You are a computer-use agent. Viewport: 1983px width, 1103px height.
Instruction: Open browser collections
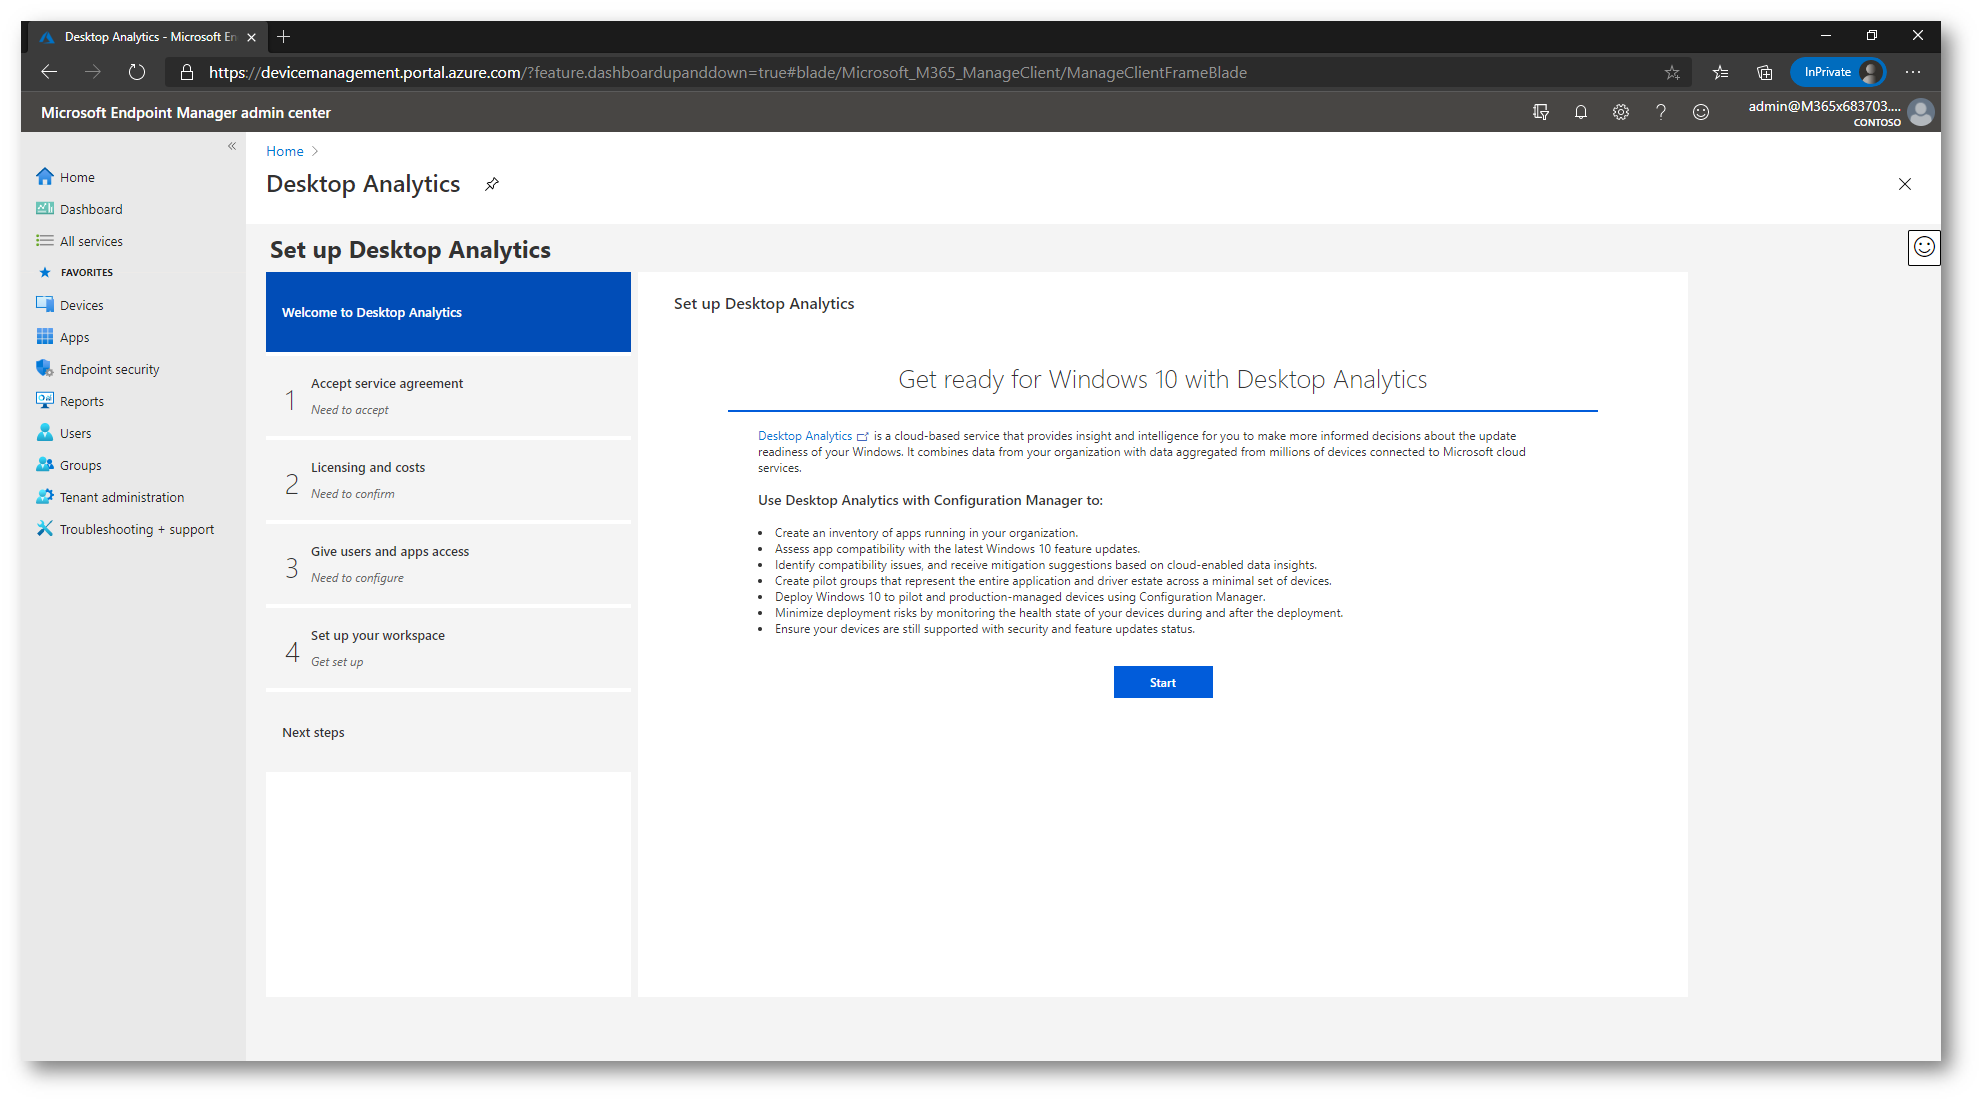coord(1765,72)
